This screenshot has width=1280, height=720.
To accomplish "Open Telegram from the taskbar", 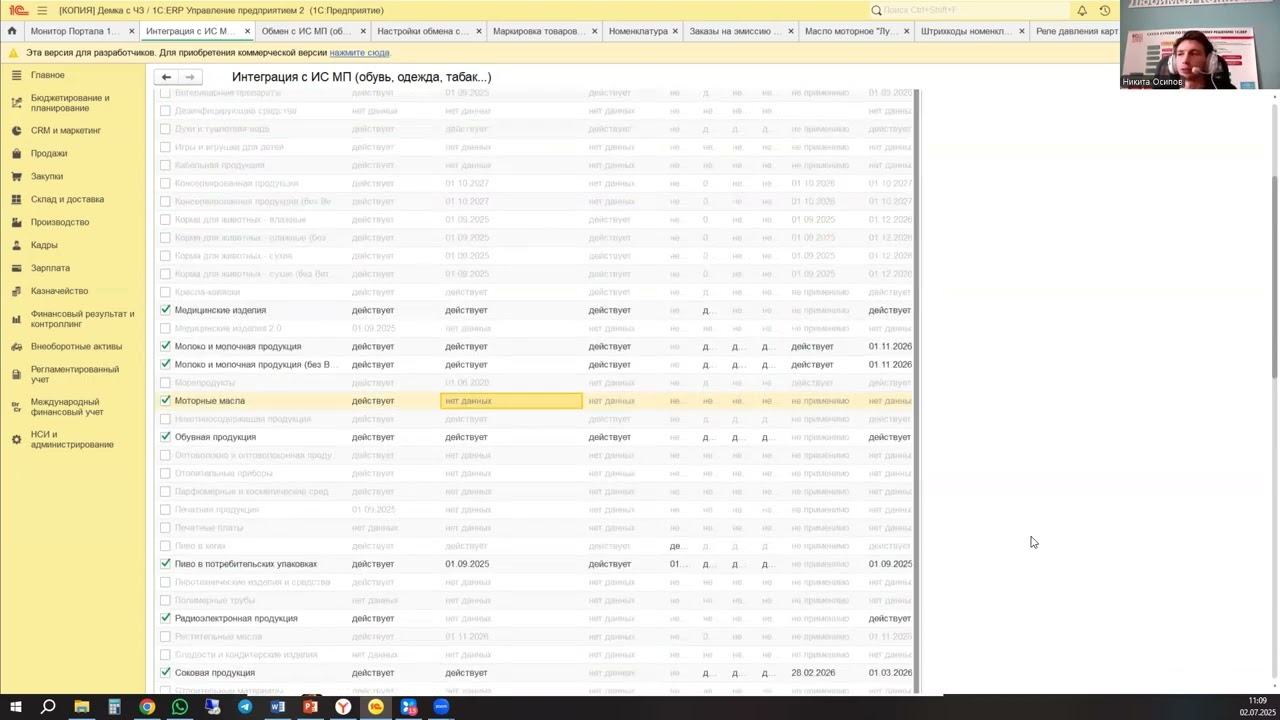I will point(245,707).
